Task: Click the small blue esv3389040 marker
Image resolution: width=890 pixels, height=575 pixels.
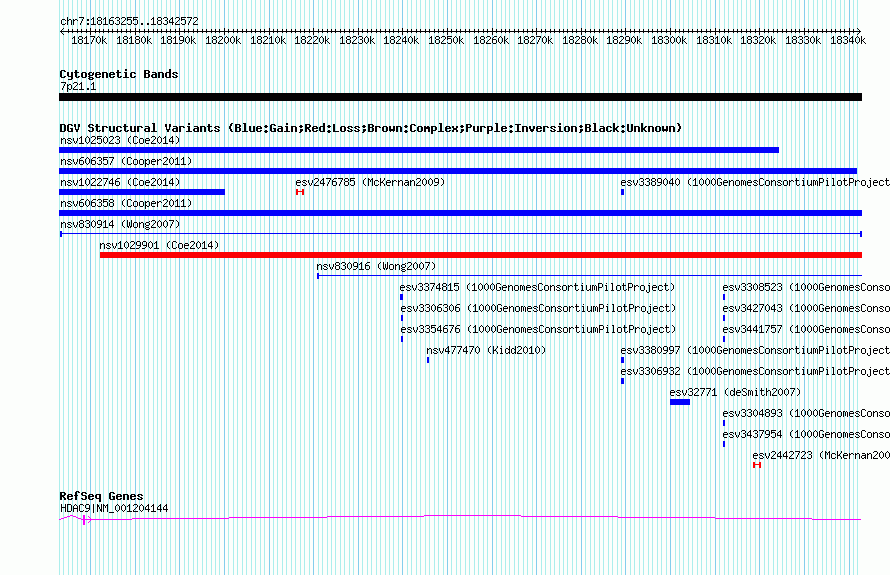Action: (623, 192)
